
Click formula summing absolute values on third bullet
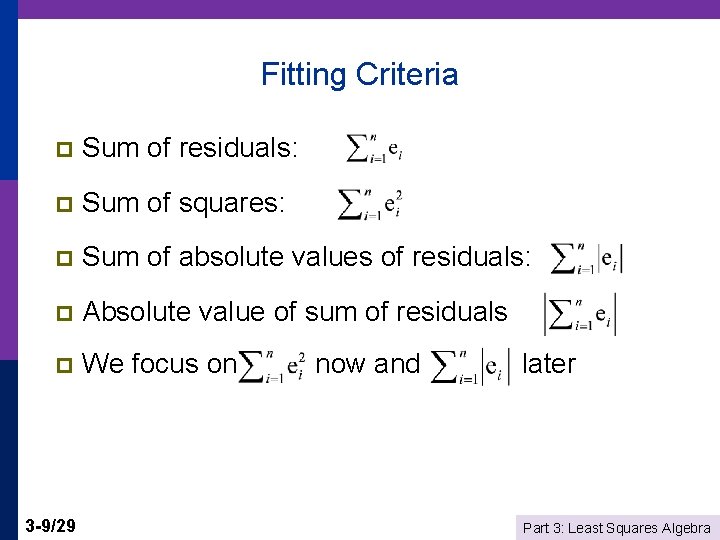tap(587, 258)
